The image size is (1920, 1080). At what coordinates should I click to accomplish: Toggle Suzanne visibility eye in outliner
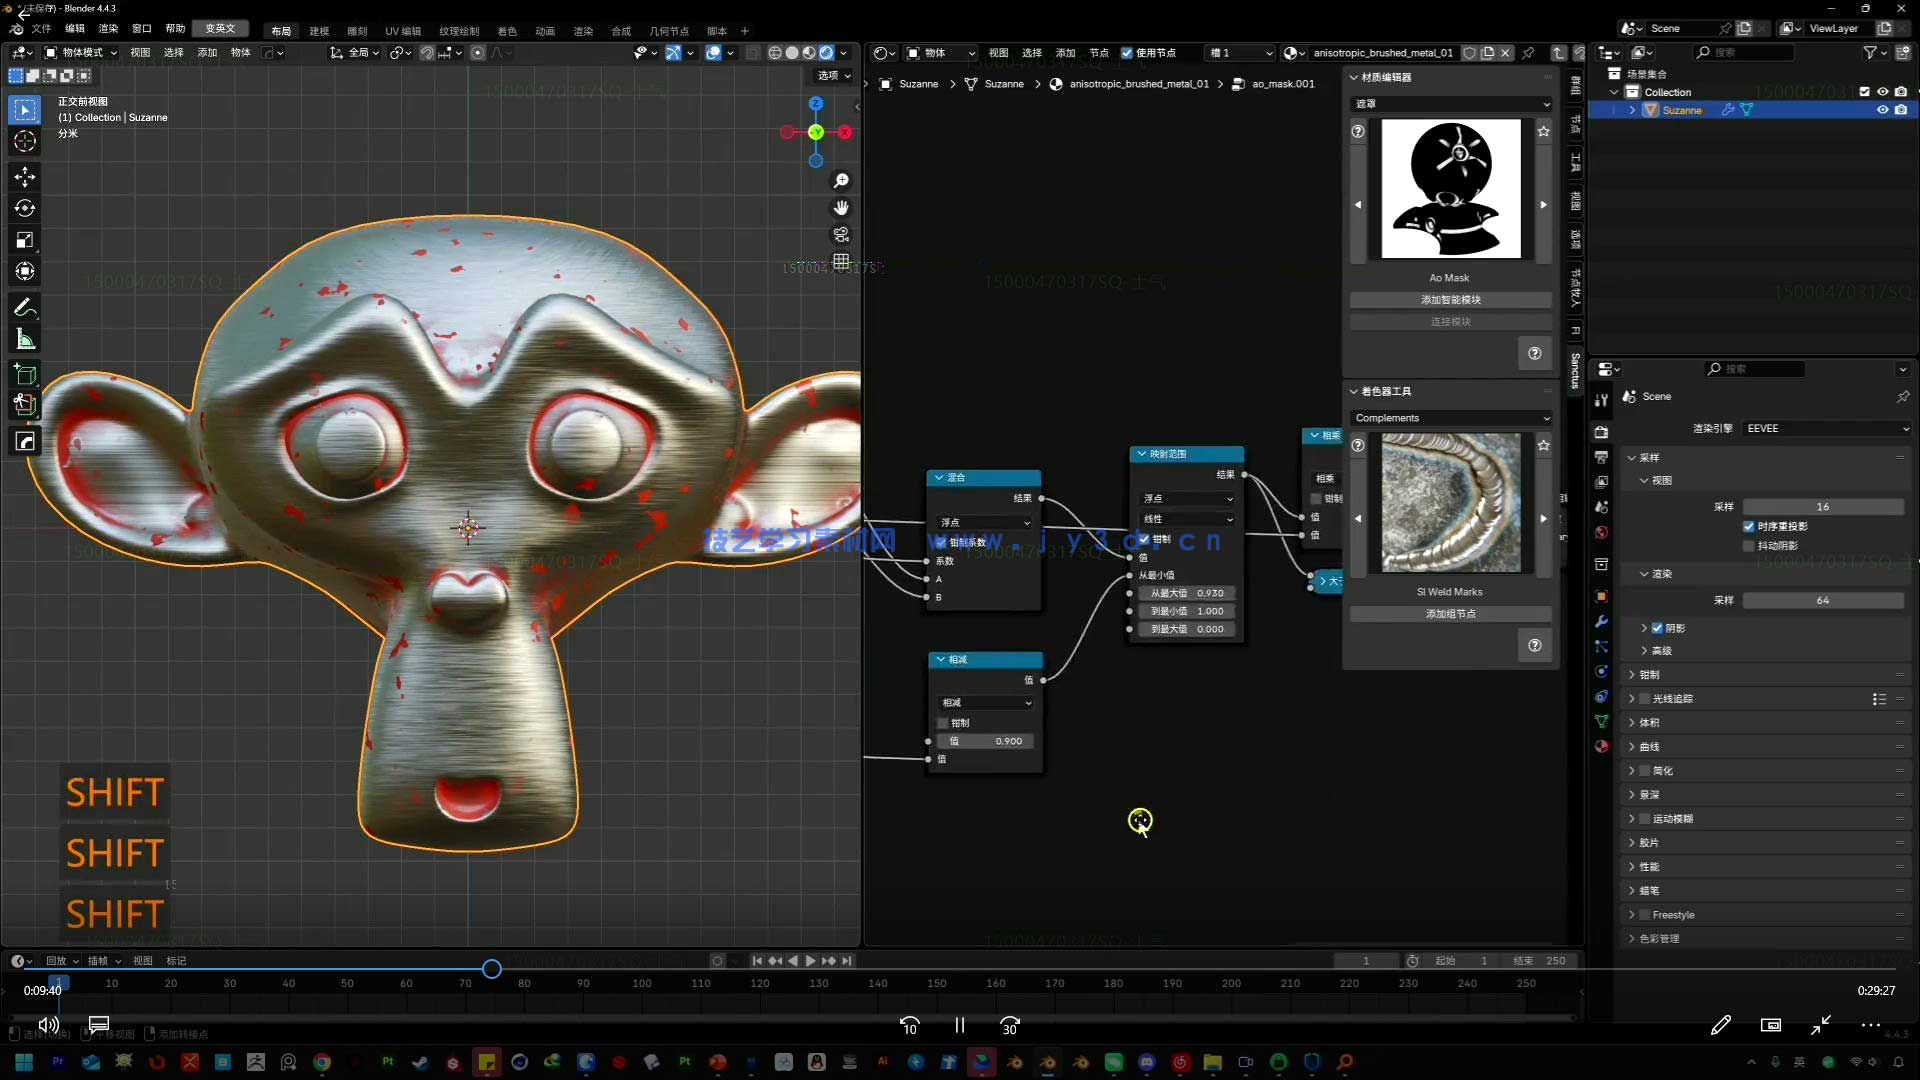(1882, 110)
